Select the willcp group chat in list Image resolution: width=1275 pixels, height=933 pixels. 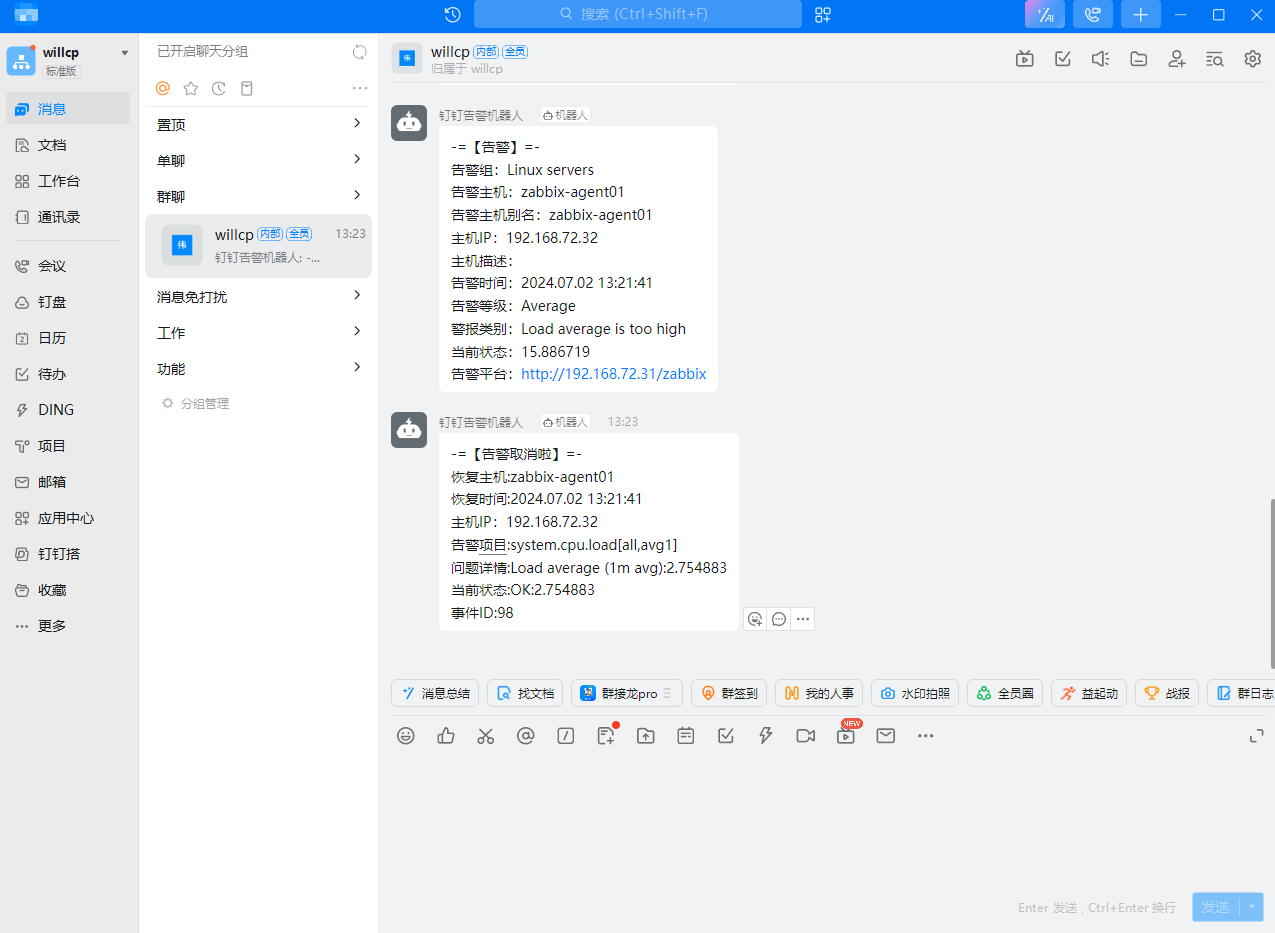point(258,246)
